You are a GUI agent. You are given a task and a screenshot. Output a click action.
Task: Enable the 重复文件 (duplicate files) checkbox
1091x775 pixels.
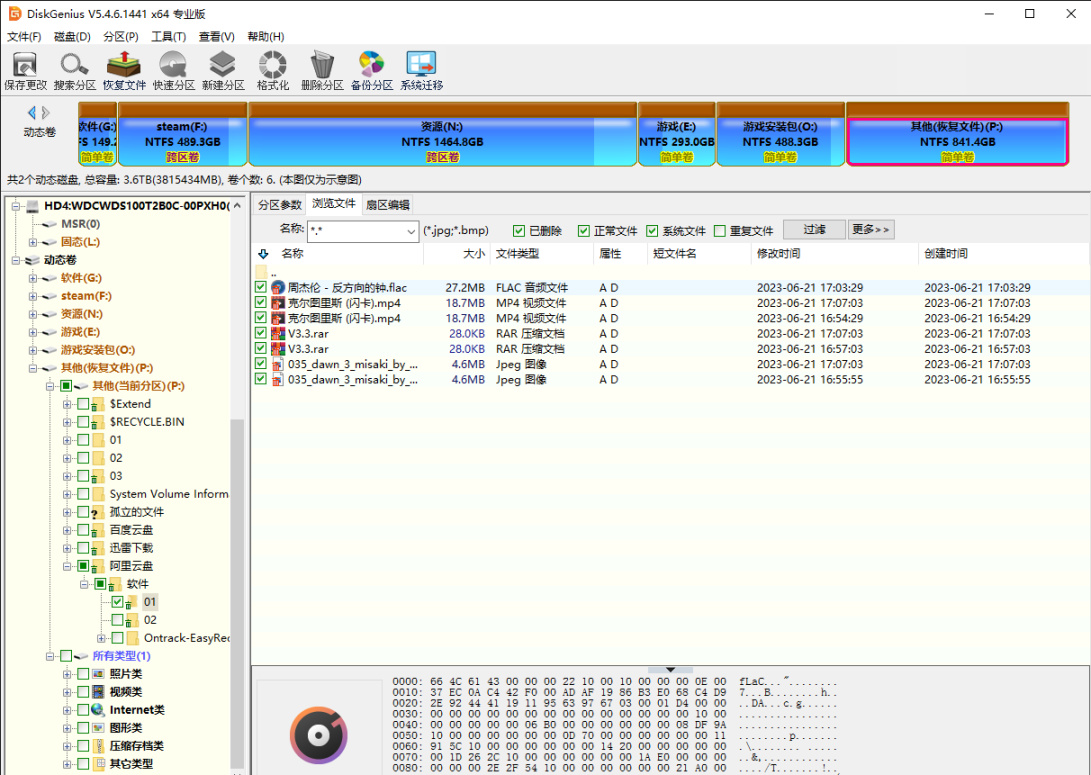click(720, 230)
